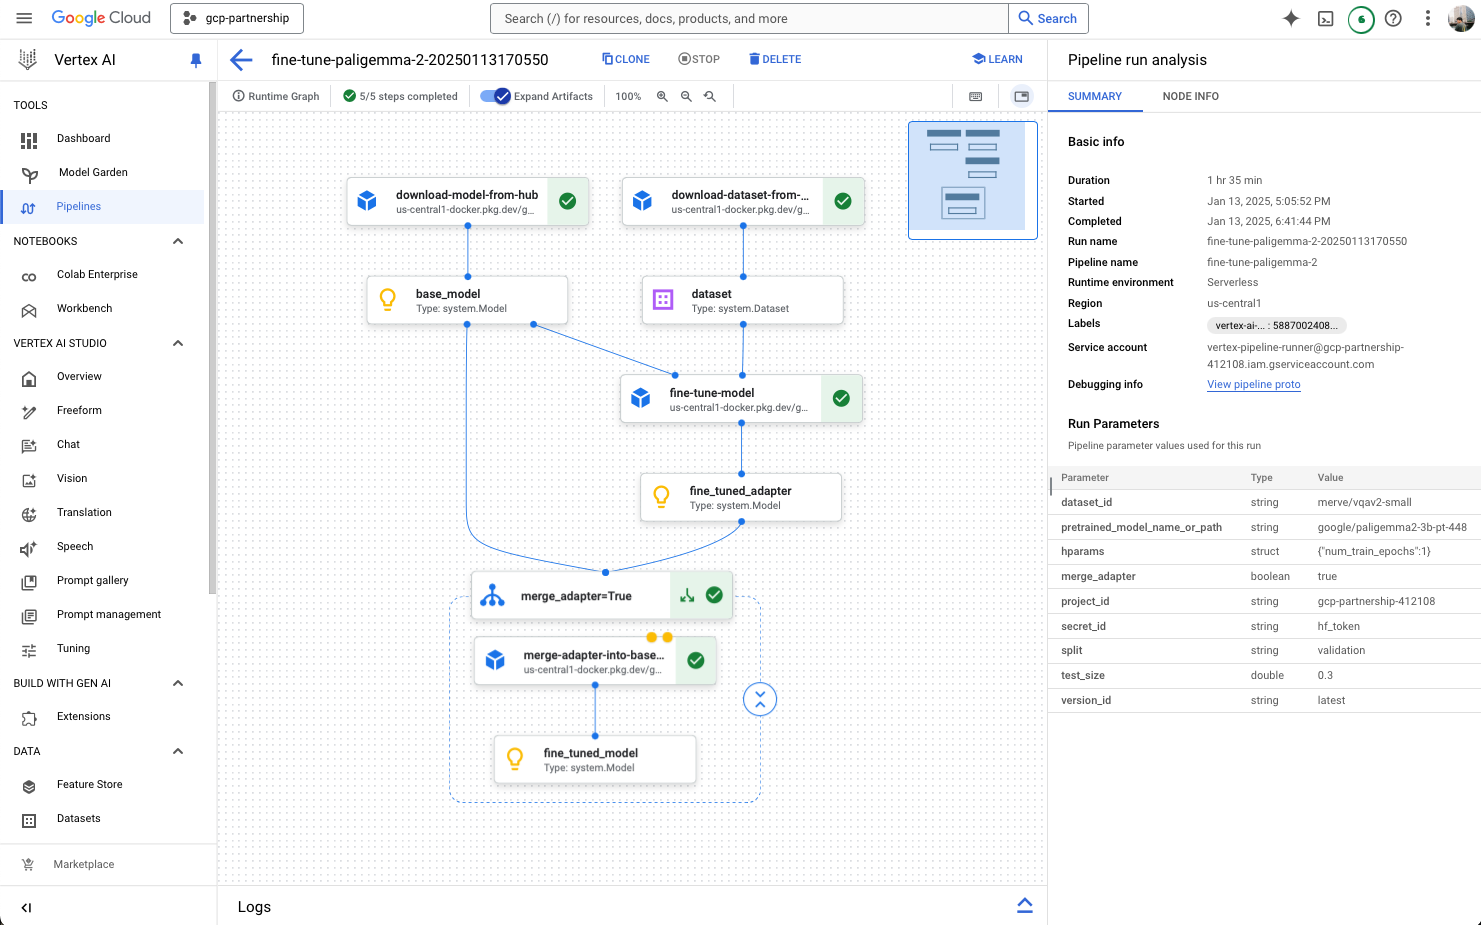Toggle the minimap display button
The width and height of the screenshot is (1481, 925).
(1021, 96)
